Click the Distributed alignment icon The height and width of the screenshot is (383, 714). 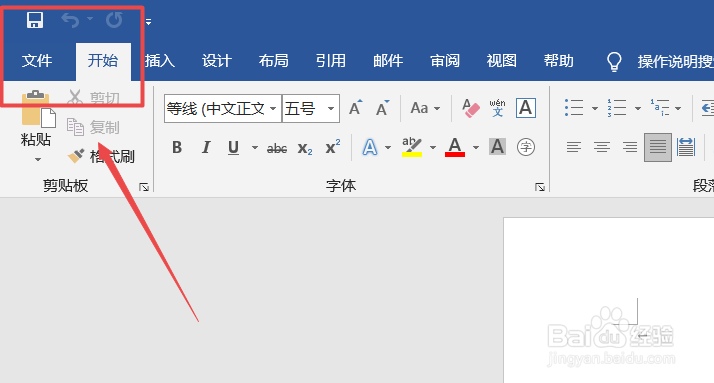[686, 147]
